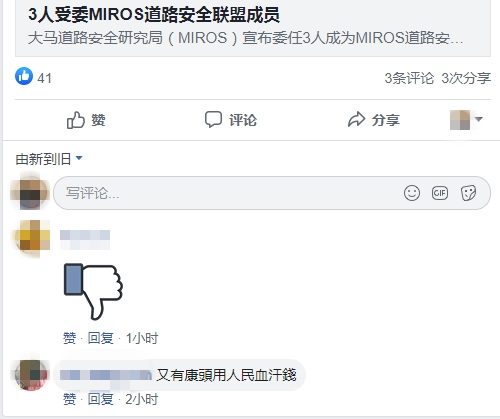Open the 3次分享 shares count link

pos(466,78)
